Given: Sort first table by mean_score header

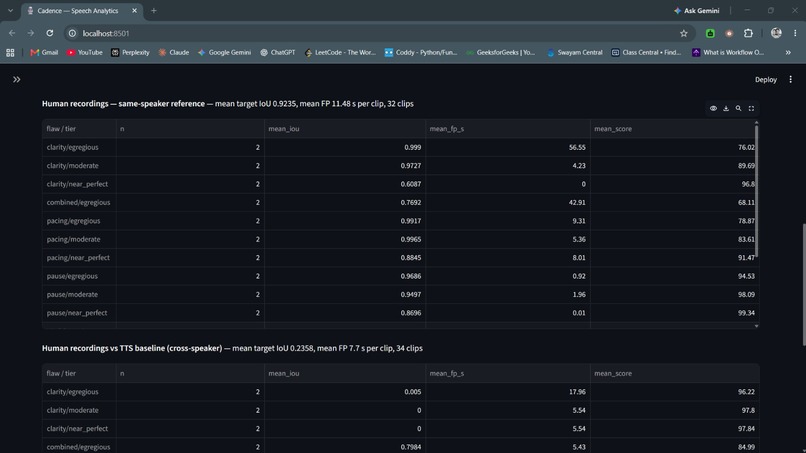Looking at the screenshot, I should pyautogui.click(x=672, y=129).
